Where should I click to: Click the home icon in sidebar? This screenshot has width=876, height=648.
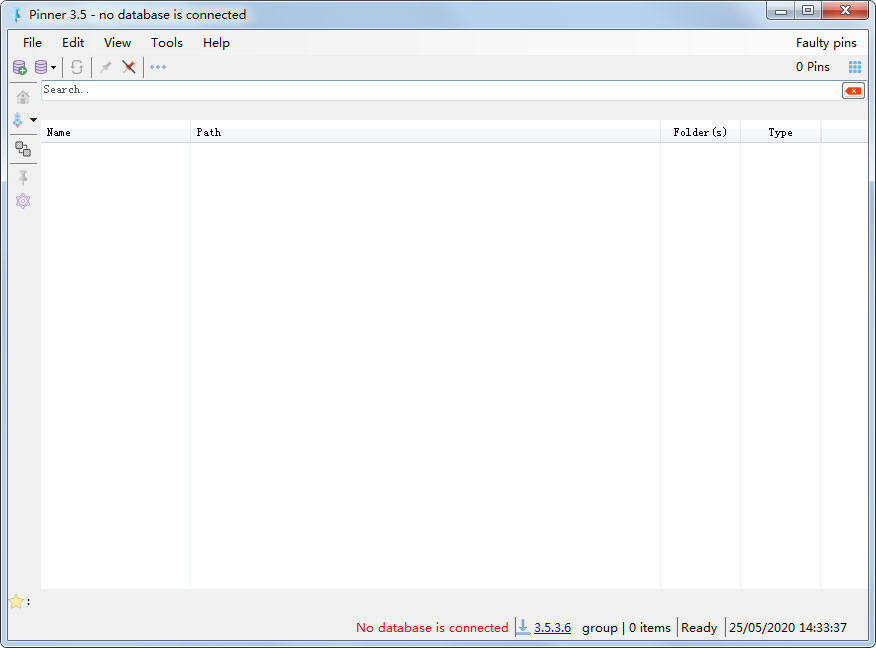(x=23, y=97)
